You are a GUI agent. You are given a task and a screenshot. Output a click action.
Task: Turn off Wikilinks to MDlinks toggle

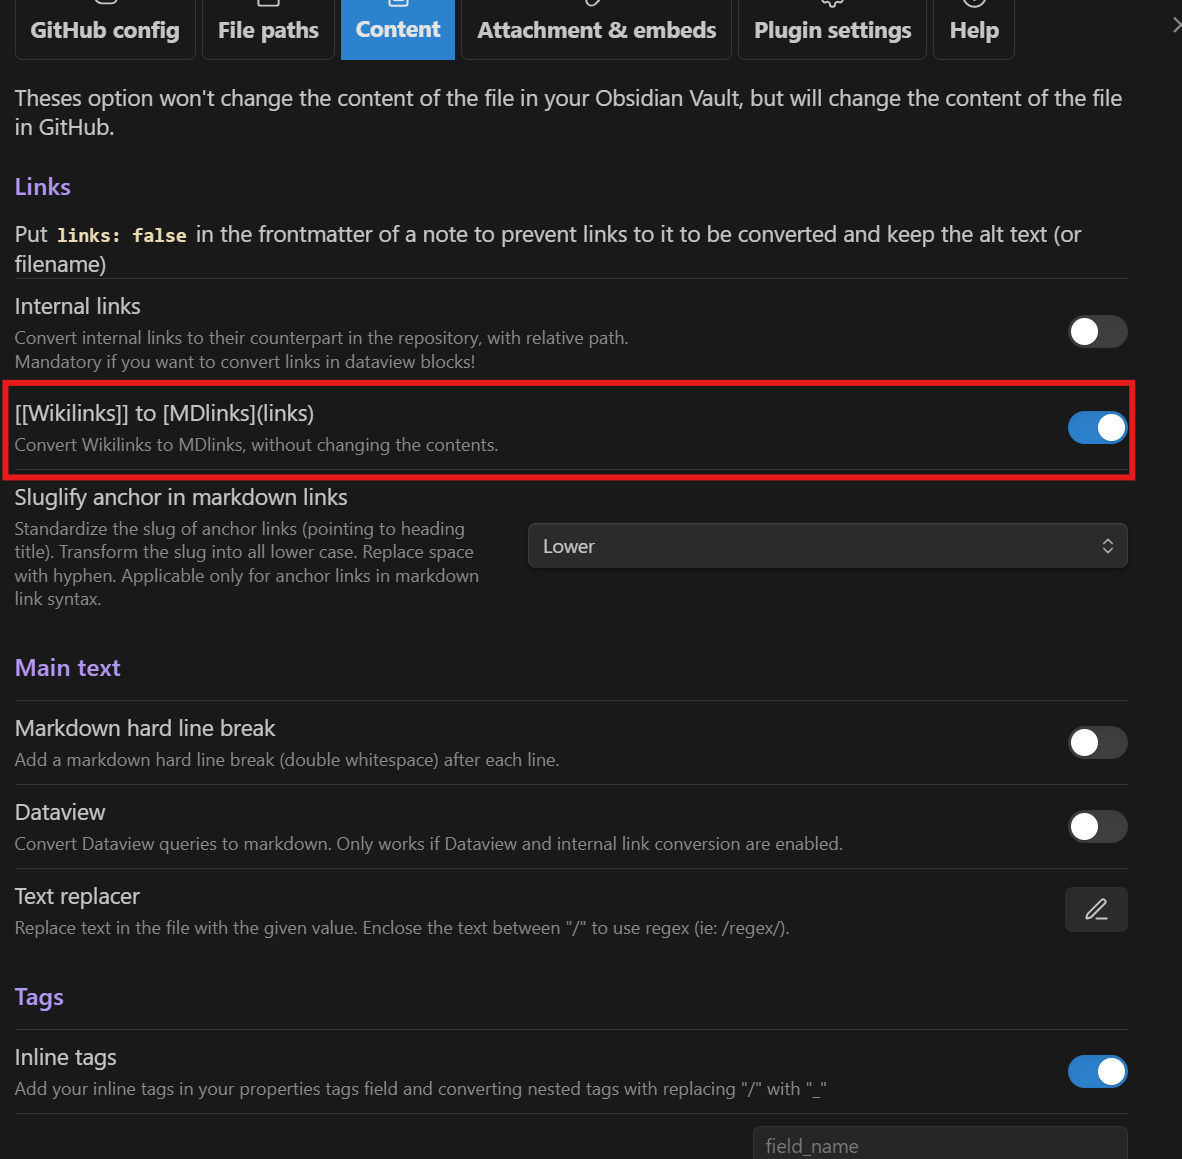[1097, 428]
